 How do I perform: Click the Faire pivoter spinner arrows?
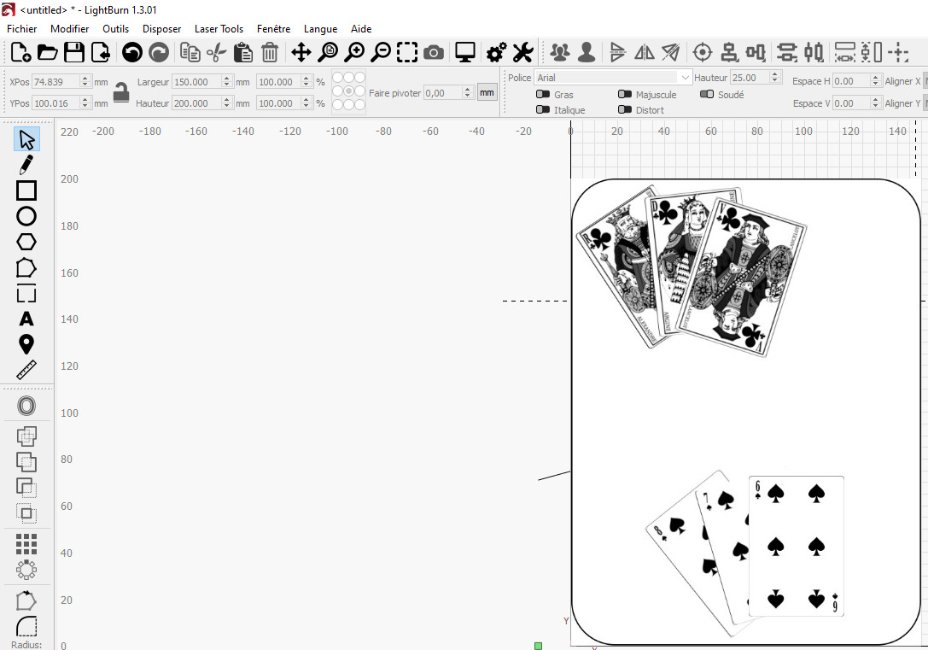468,93
